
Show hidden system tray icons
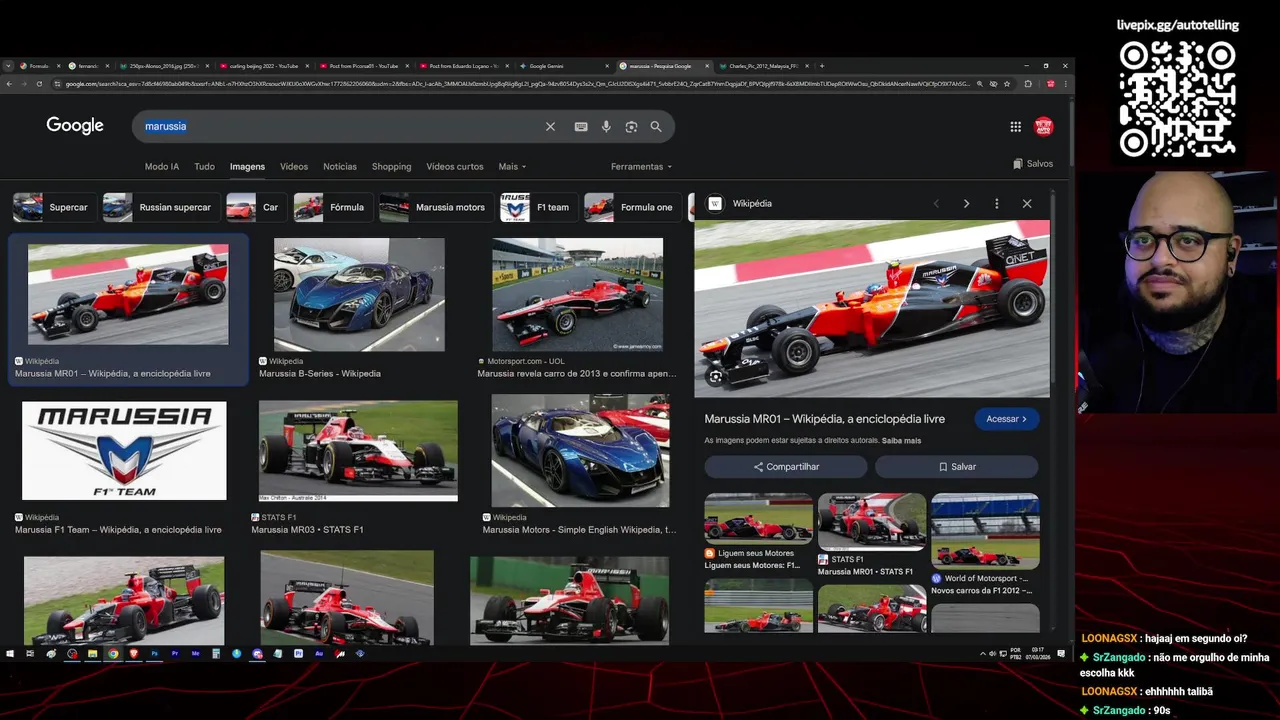(x=983, y=654)
